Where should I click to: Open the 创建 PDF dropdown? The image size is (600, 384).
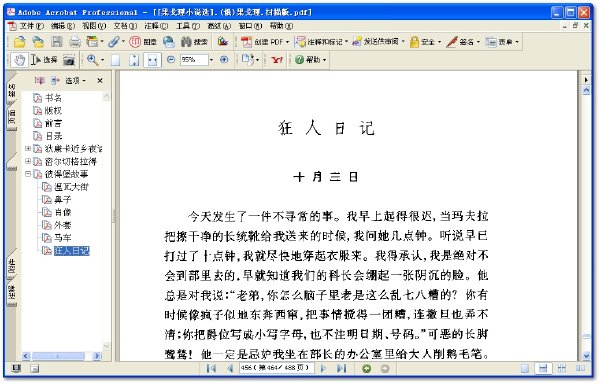265,42
